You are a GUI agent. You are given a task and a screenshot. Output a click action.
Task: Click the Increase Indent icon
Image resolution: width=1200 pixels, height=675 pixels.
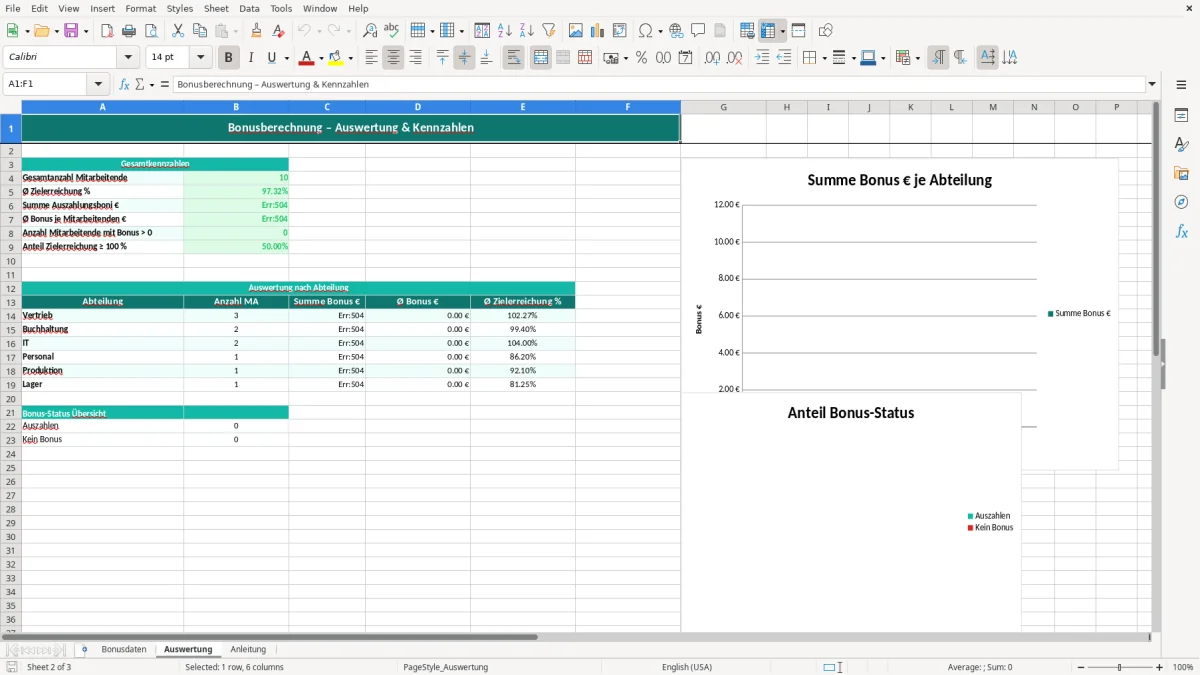pyautogui.click(x=762, y=58)
